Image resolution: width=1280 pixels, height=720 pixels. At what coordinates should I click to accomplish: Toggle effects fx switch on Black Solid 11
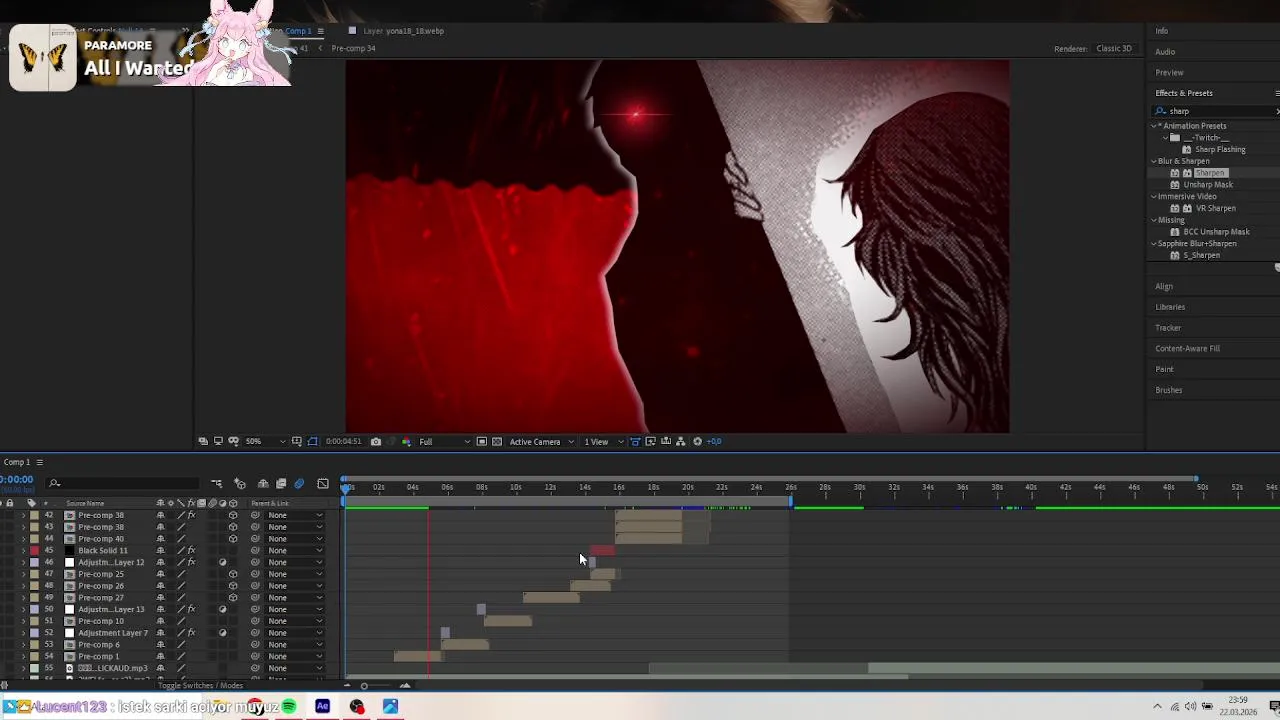coord(191,551)
